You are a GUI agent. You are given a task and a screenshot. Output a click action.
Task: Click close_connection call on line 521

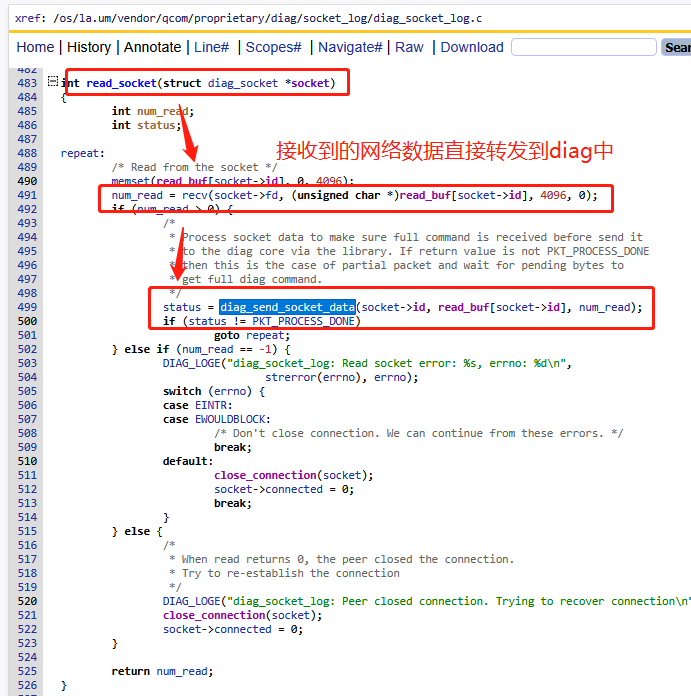(x=214, y=615)
